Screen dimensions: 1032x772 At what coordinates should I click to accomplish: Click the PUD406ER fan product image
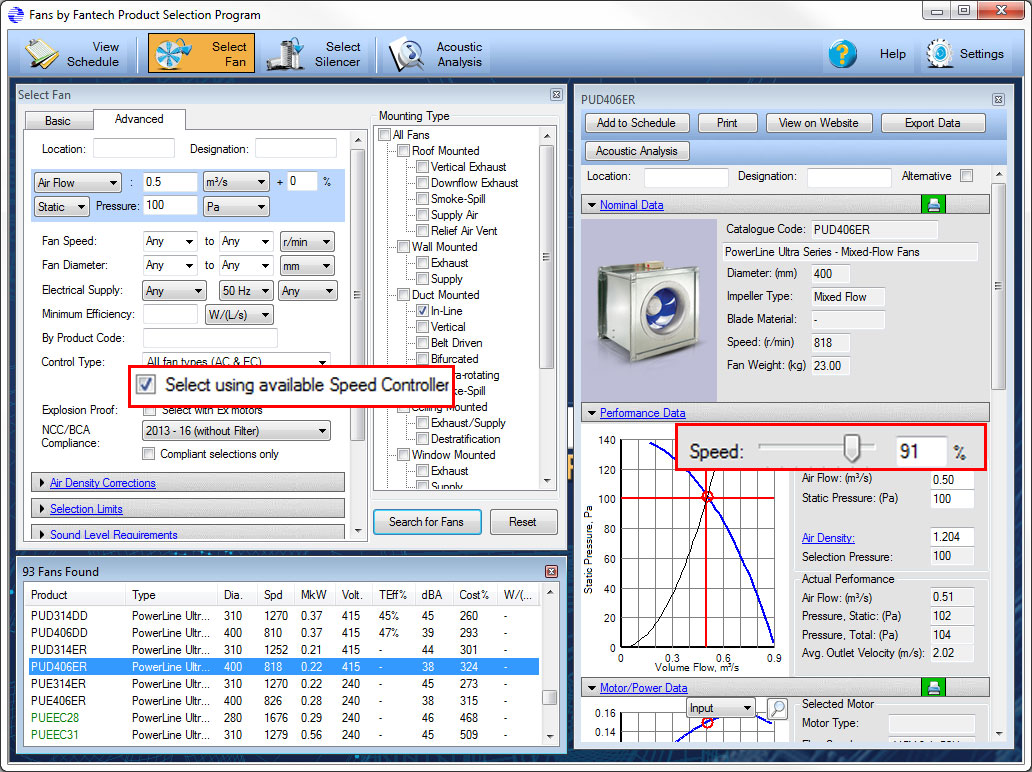pos(649,311)
